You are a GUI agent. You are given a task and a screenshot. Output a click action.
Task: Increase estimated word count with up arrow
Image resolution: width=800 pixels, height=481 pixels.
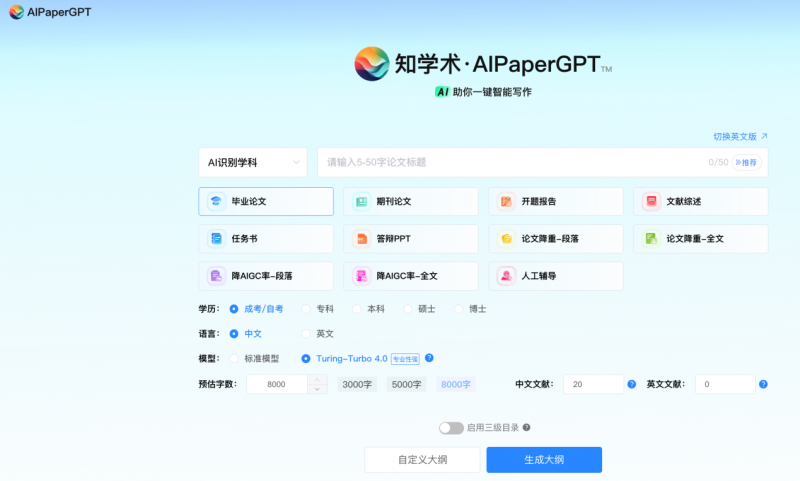pyautogui.click(x=317, y=379)
